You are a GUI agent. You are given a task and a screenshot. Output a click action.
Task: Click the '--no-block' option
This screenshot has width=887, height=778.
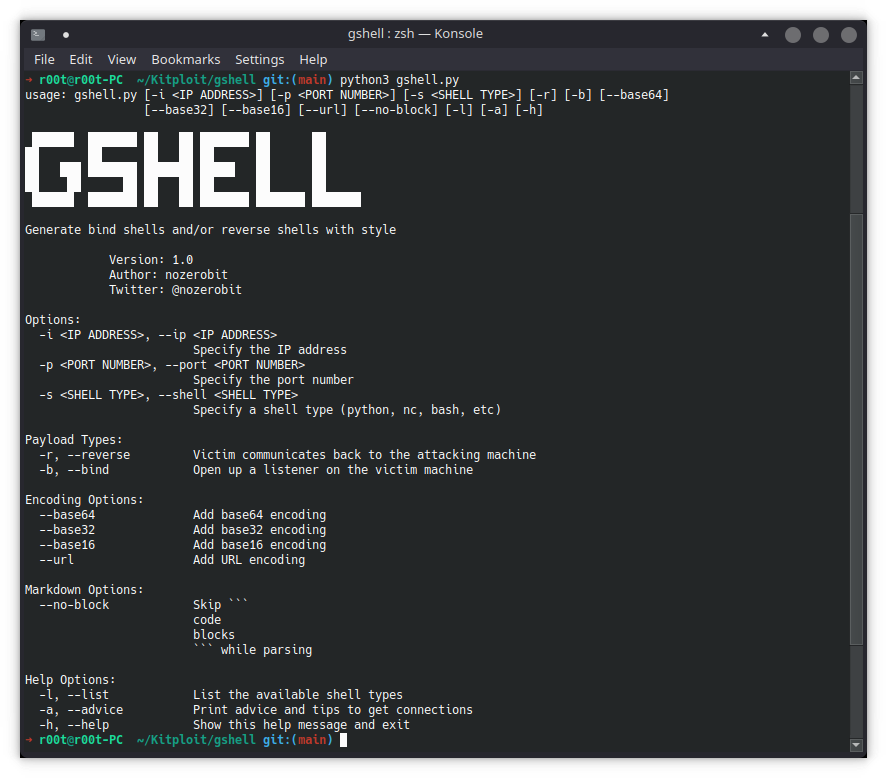[74, 605]
